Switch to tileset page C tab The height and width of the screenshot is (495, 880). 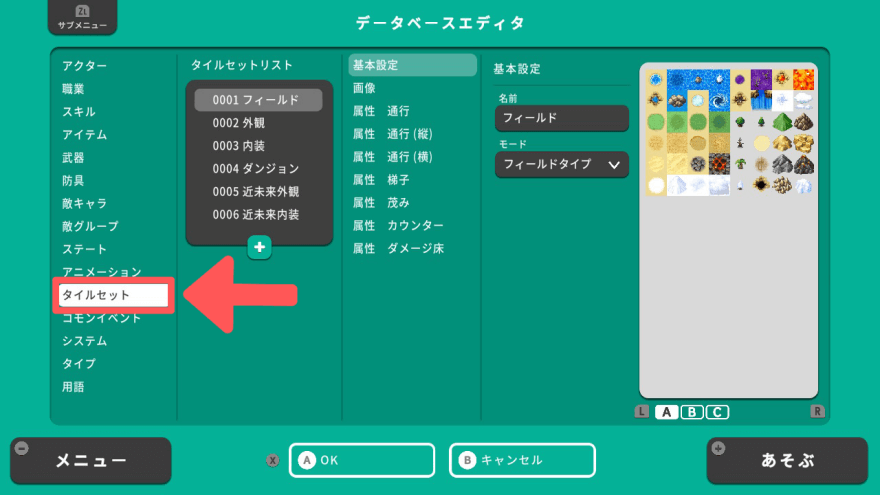[x=717, y=412]
